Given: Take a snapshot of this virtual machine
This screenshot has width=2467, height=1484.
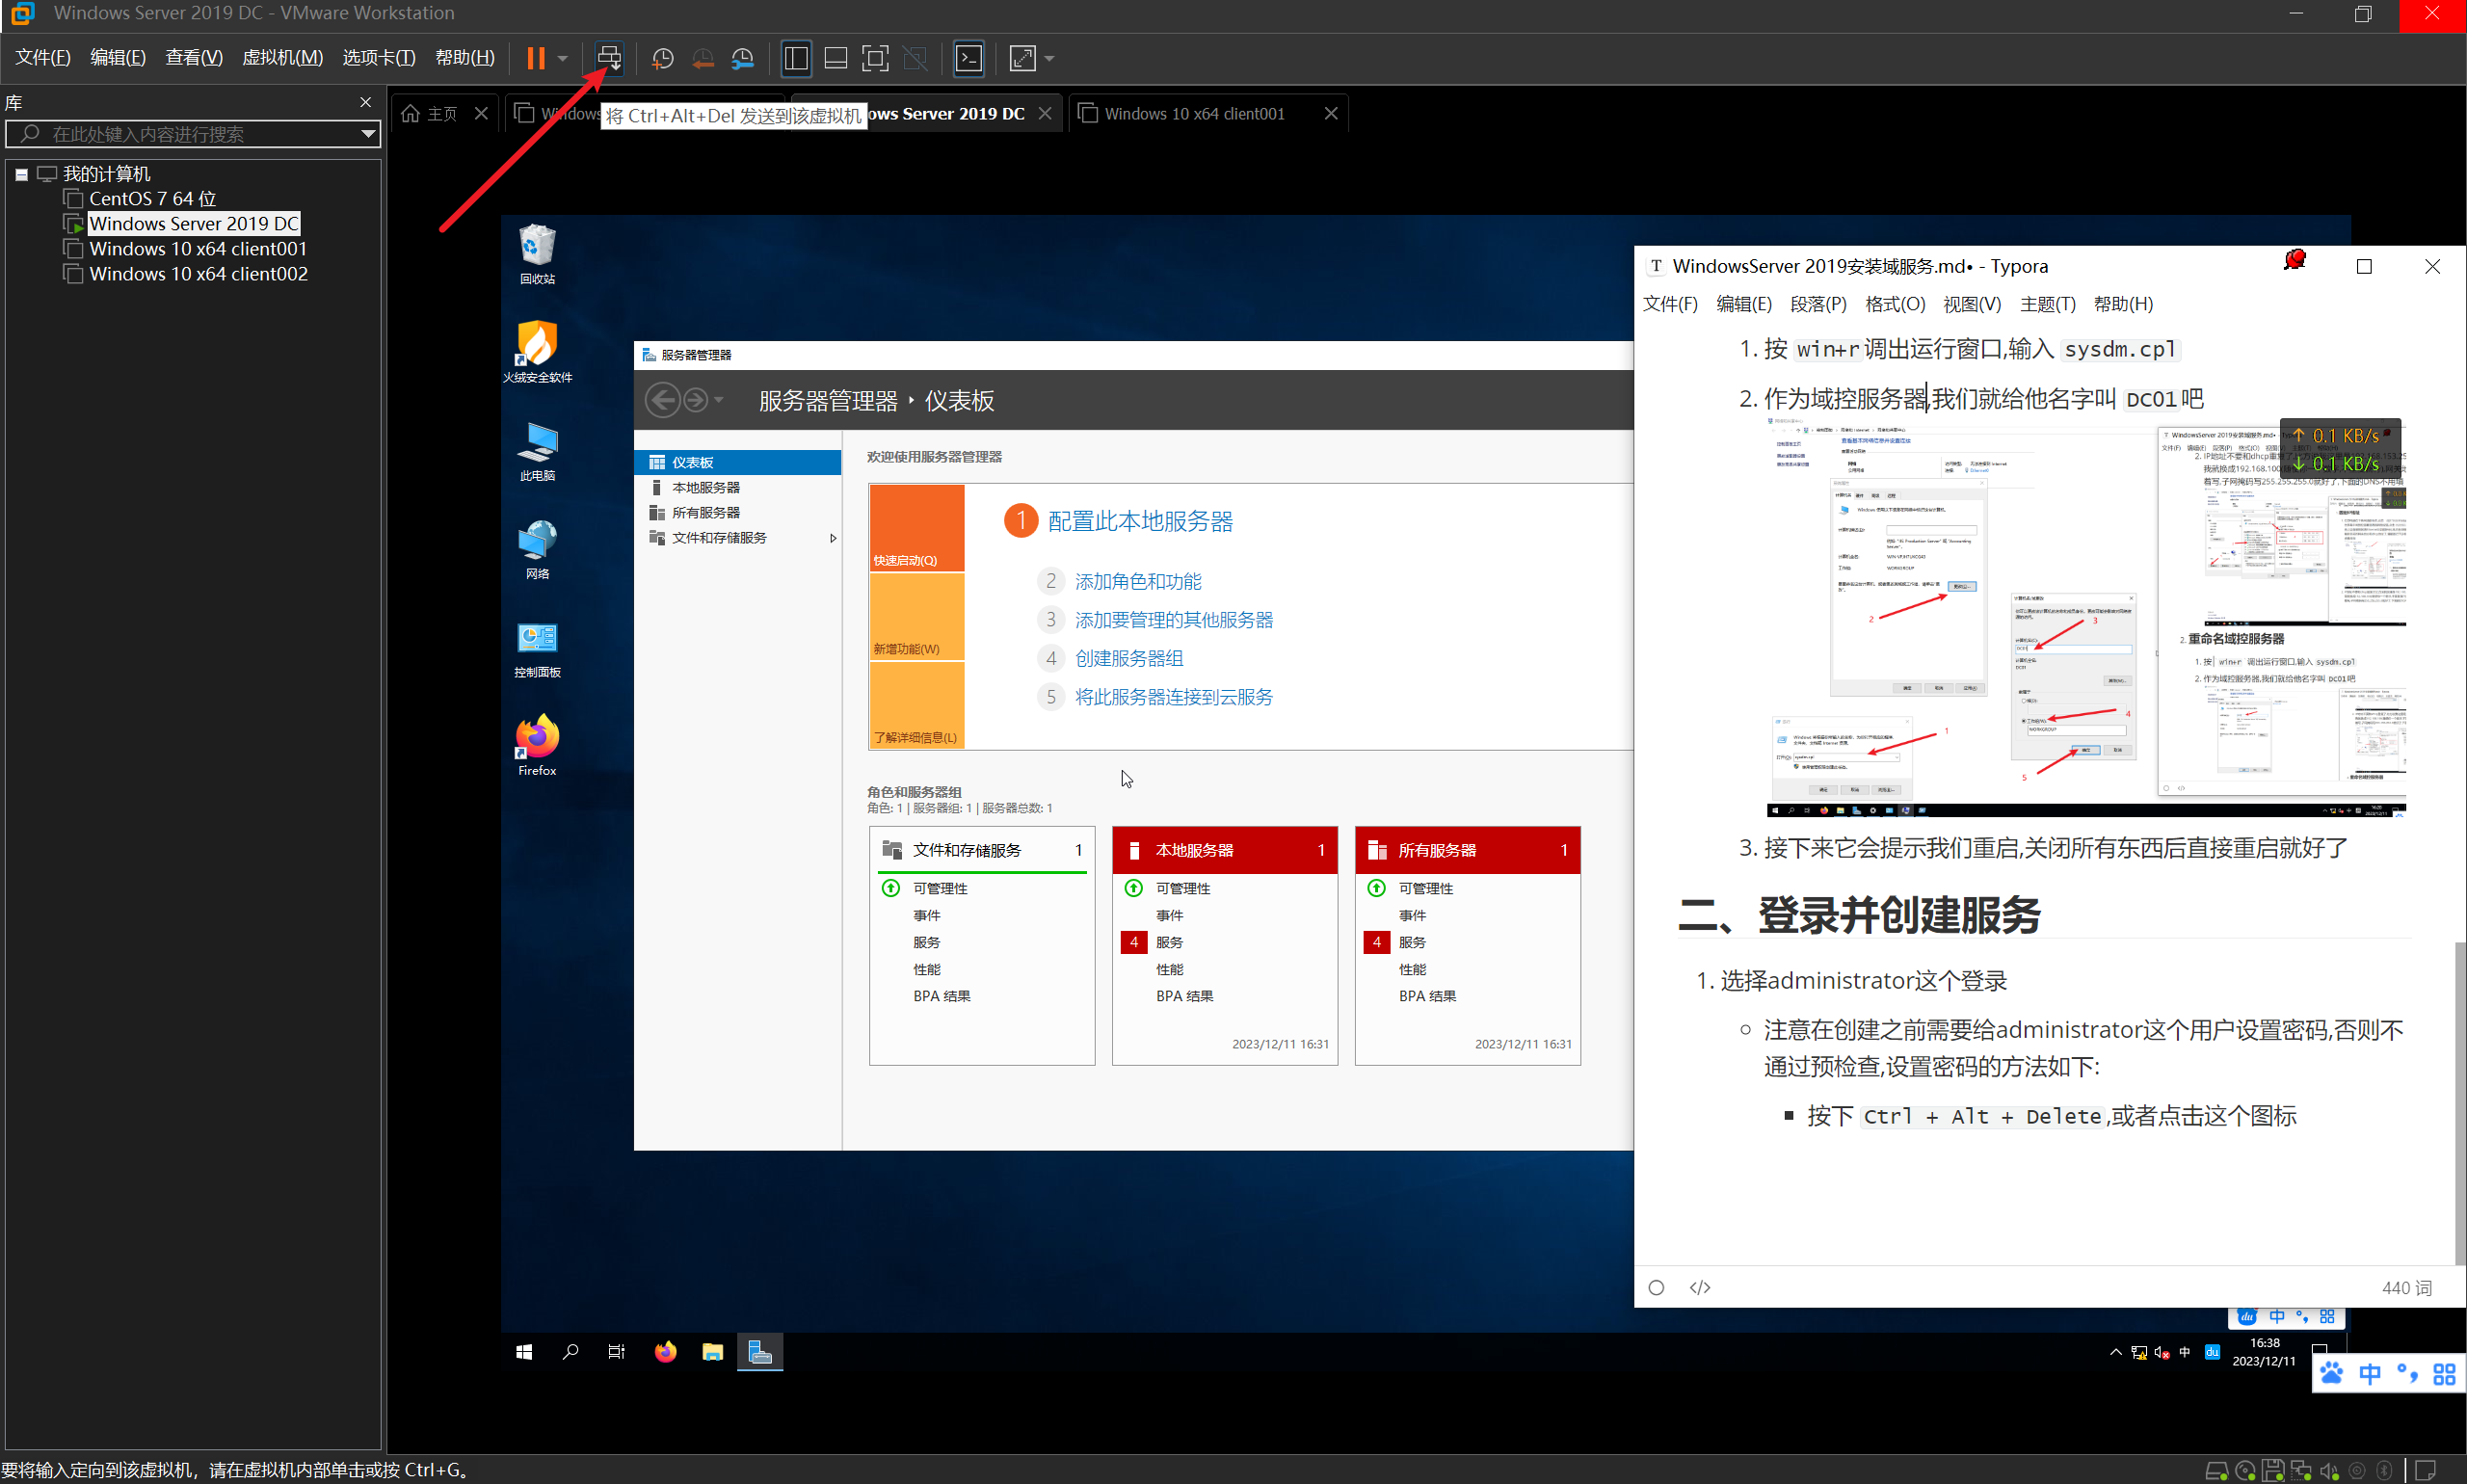Looking at the screenshot, I should click(x=662, y=58).
